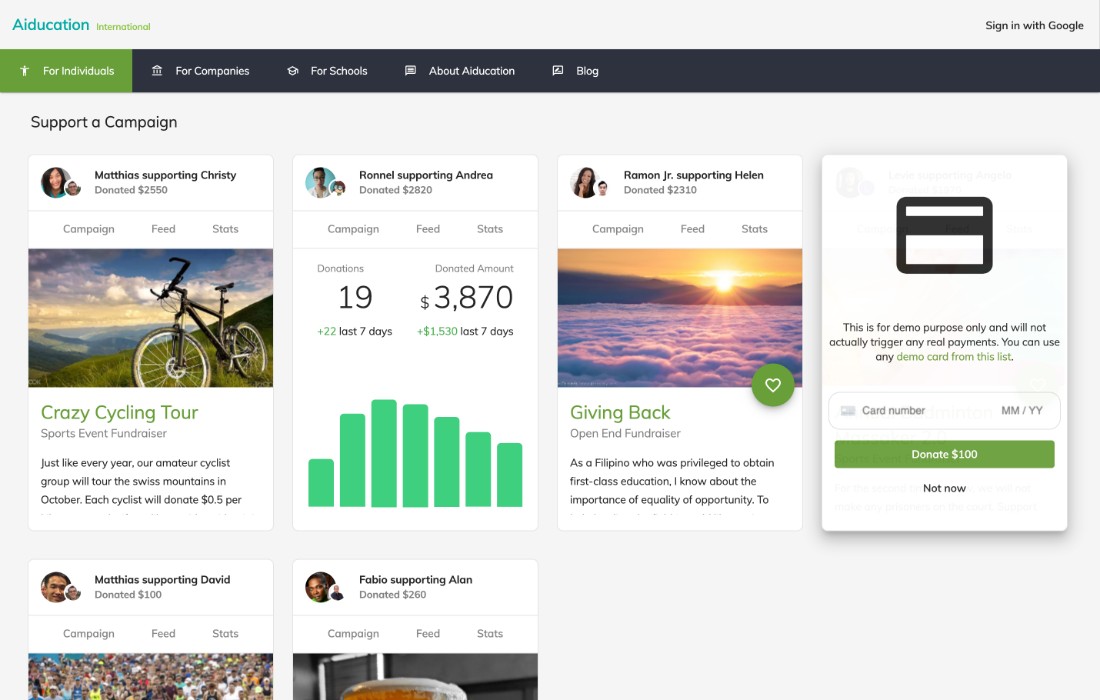Image resolution: width=1100 pixels, height=700 pixels.
Task: Click the crowd photo on Matthias supporting David card
Action: click(x=150, y=676)
